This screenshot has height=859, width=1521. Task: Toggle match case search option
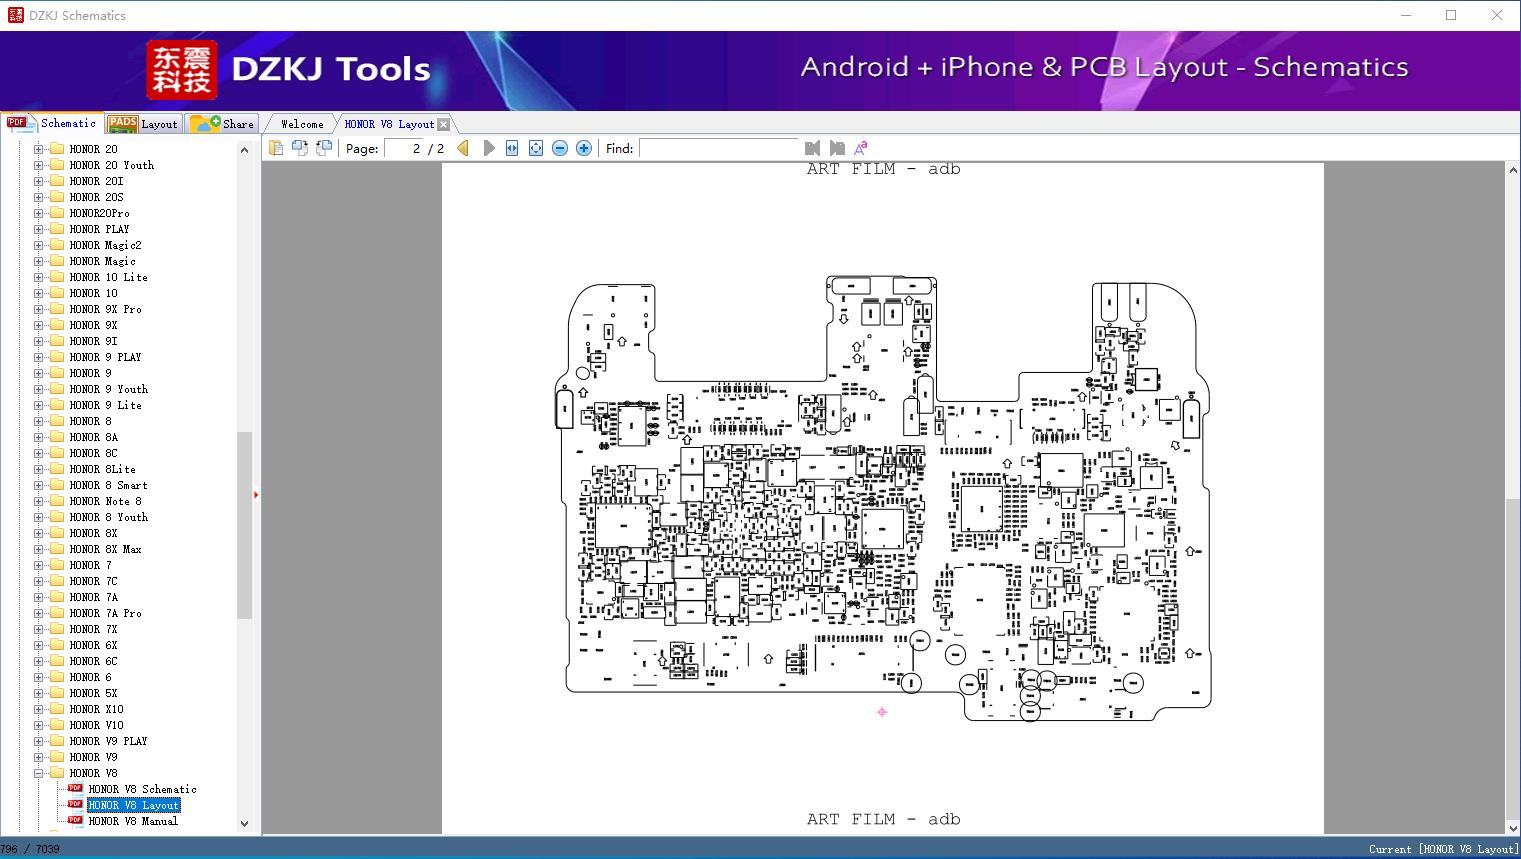(x=860, y=148)
